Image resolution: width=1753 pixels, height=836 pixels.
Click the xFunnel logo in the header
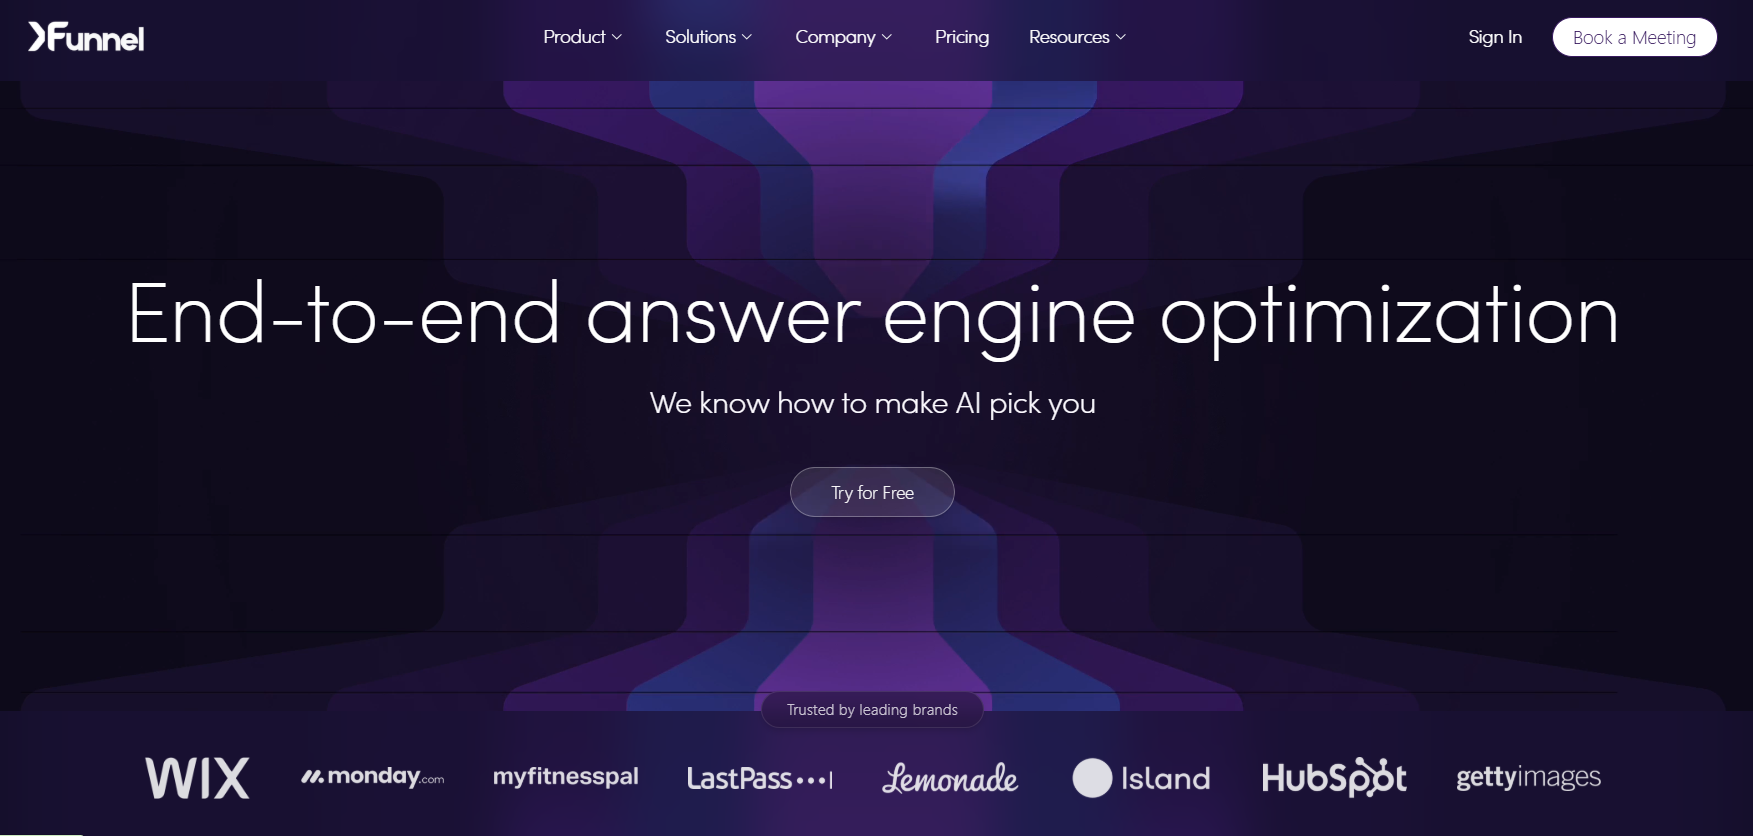click(x=86, y=37)
